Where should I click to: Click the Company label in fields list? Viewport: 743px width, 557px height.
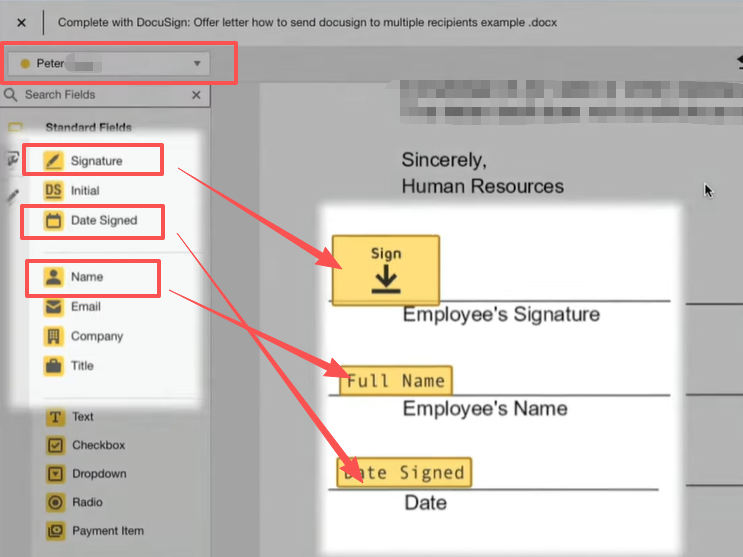click(x=97, y=337)
